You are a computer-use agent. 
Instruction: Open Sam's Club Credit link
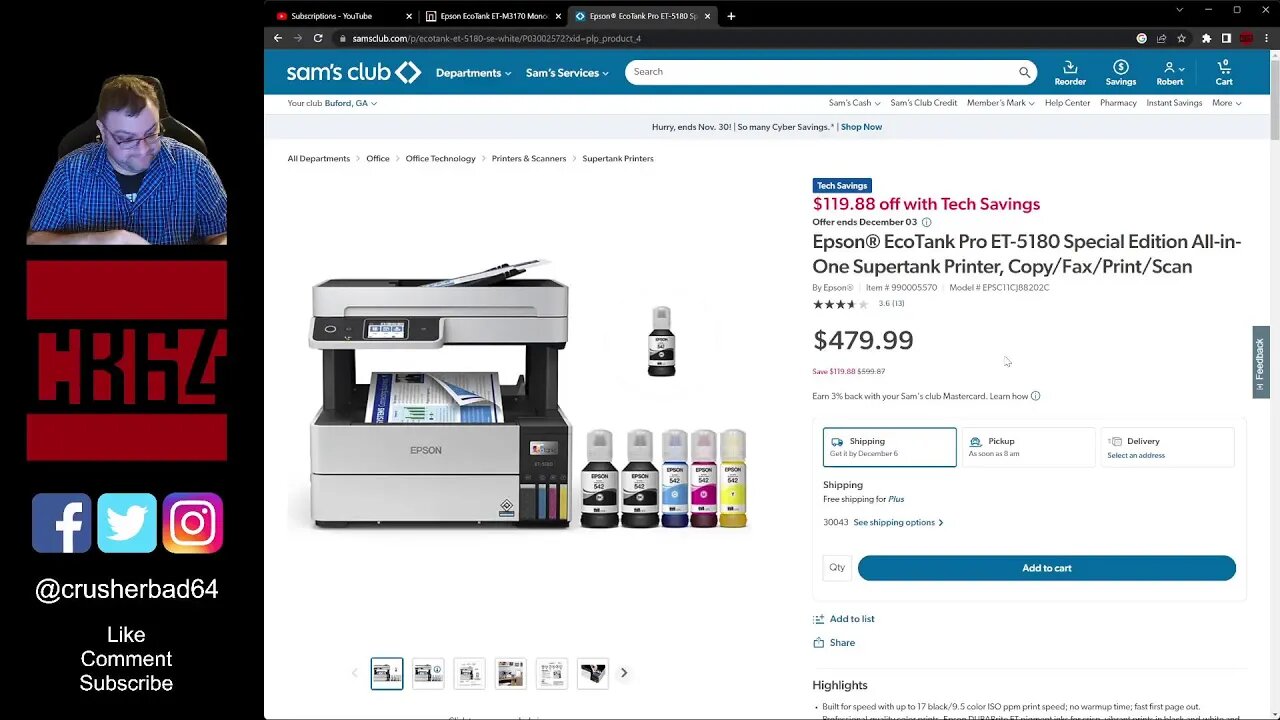pyautogui.click(x=923, y=103)
